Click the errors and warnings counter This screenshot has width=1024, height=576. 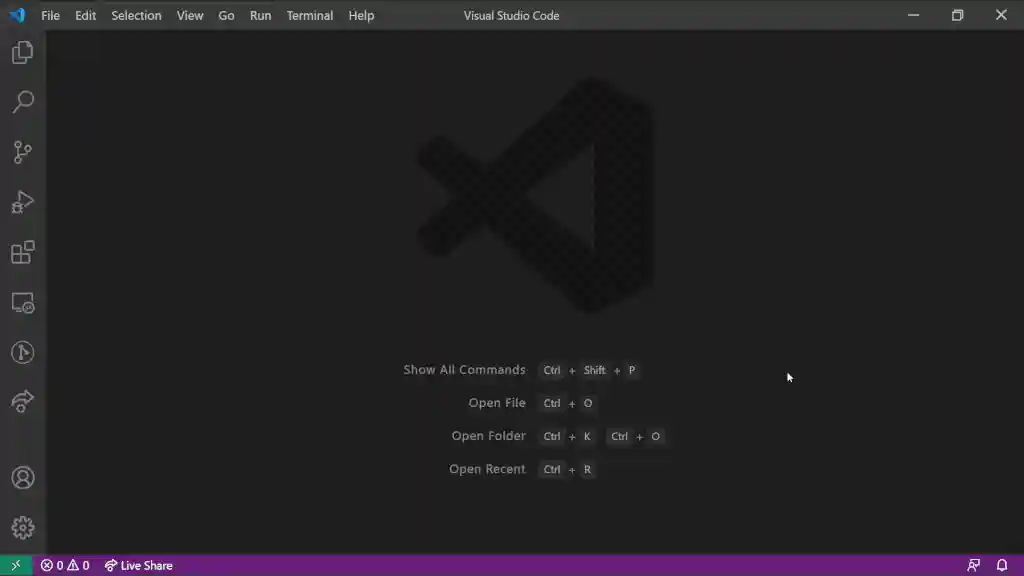click(64, 565)
